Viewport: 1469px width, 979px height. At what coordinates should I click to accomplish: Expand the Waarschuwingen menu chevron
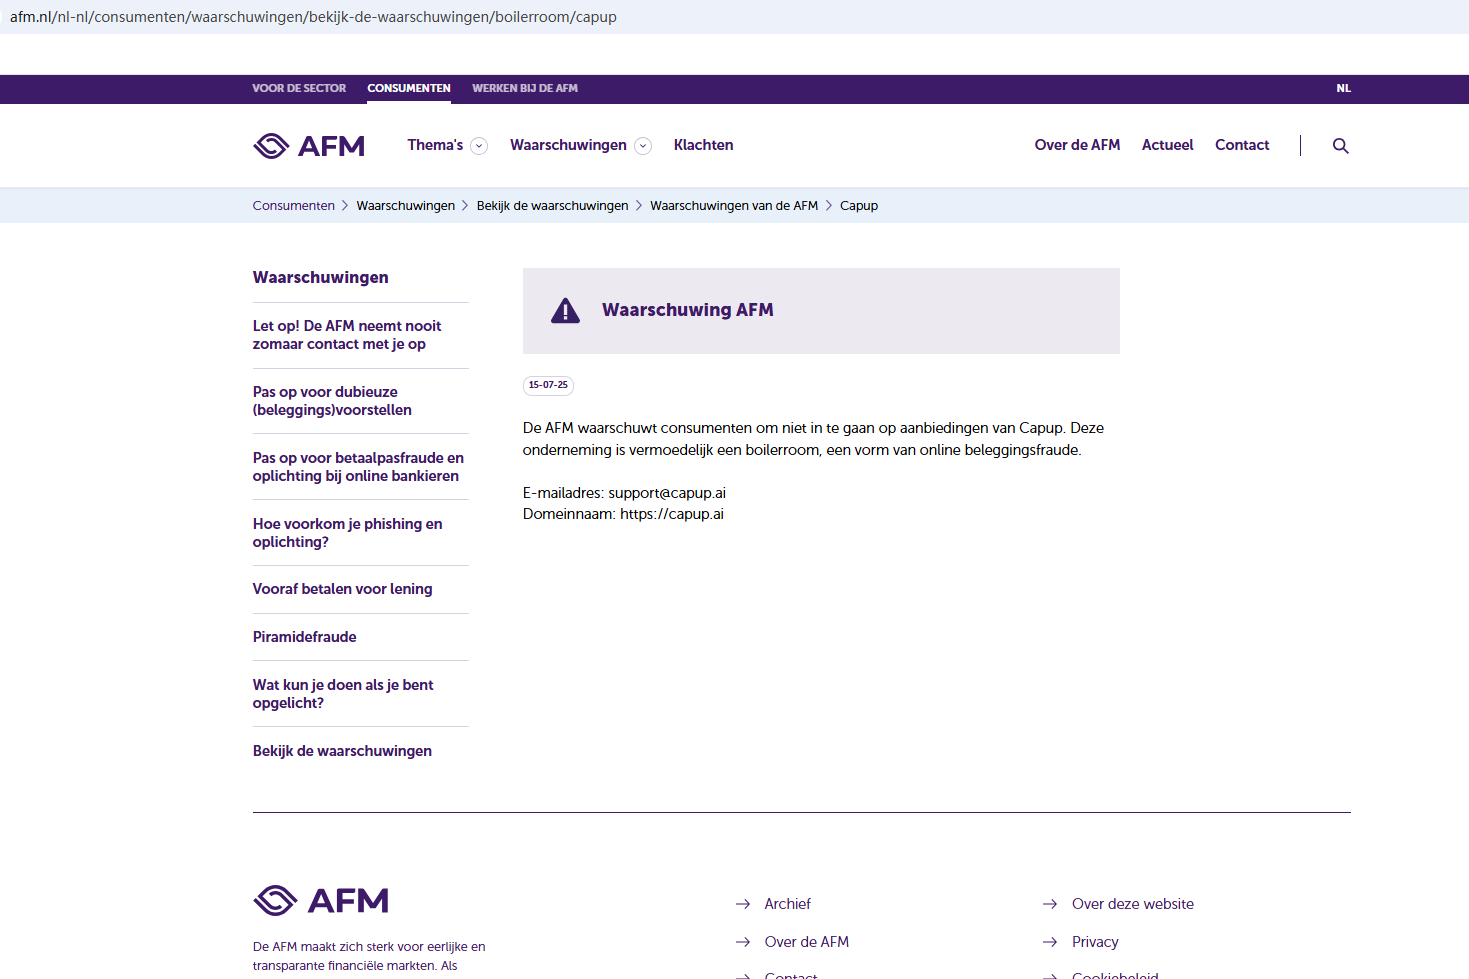pos(643,146)
